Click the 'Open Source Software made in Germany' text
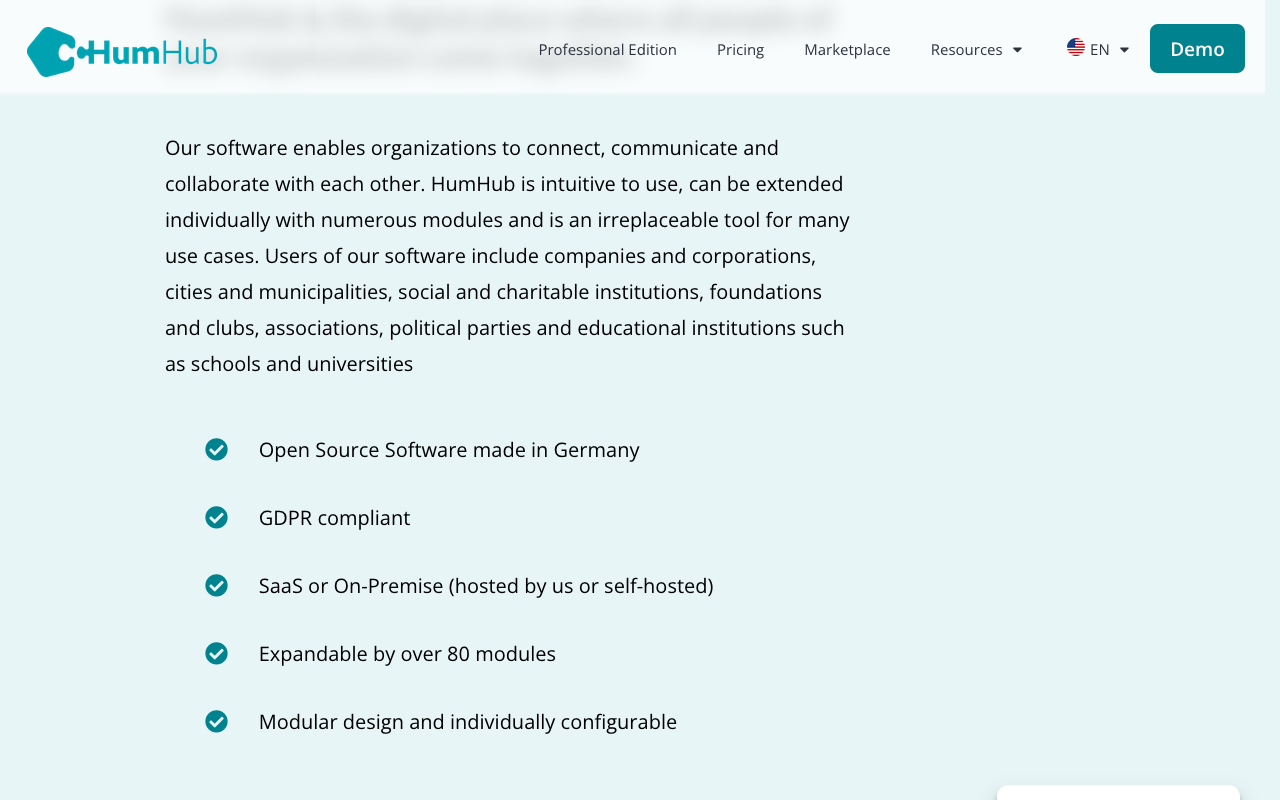Viewport: 1280px width, 800px height. coord(449,450)
